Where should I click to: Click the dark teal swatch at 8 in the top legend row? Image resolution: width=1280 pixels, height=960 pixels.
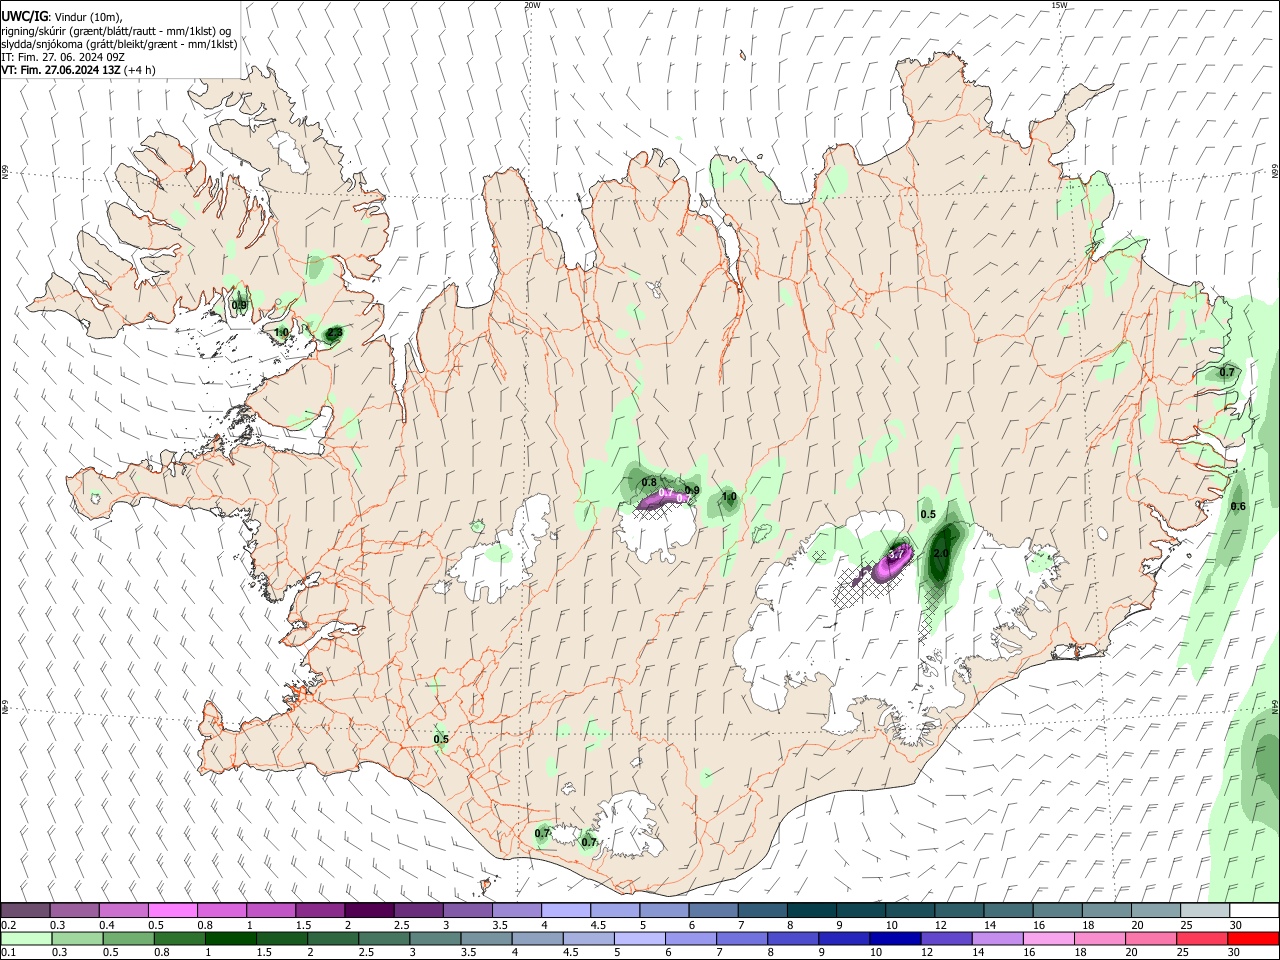(x=811, y=911)
